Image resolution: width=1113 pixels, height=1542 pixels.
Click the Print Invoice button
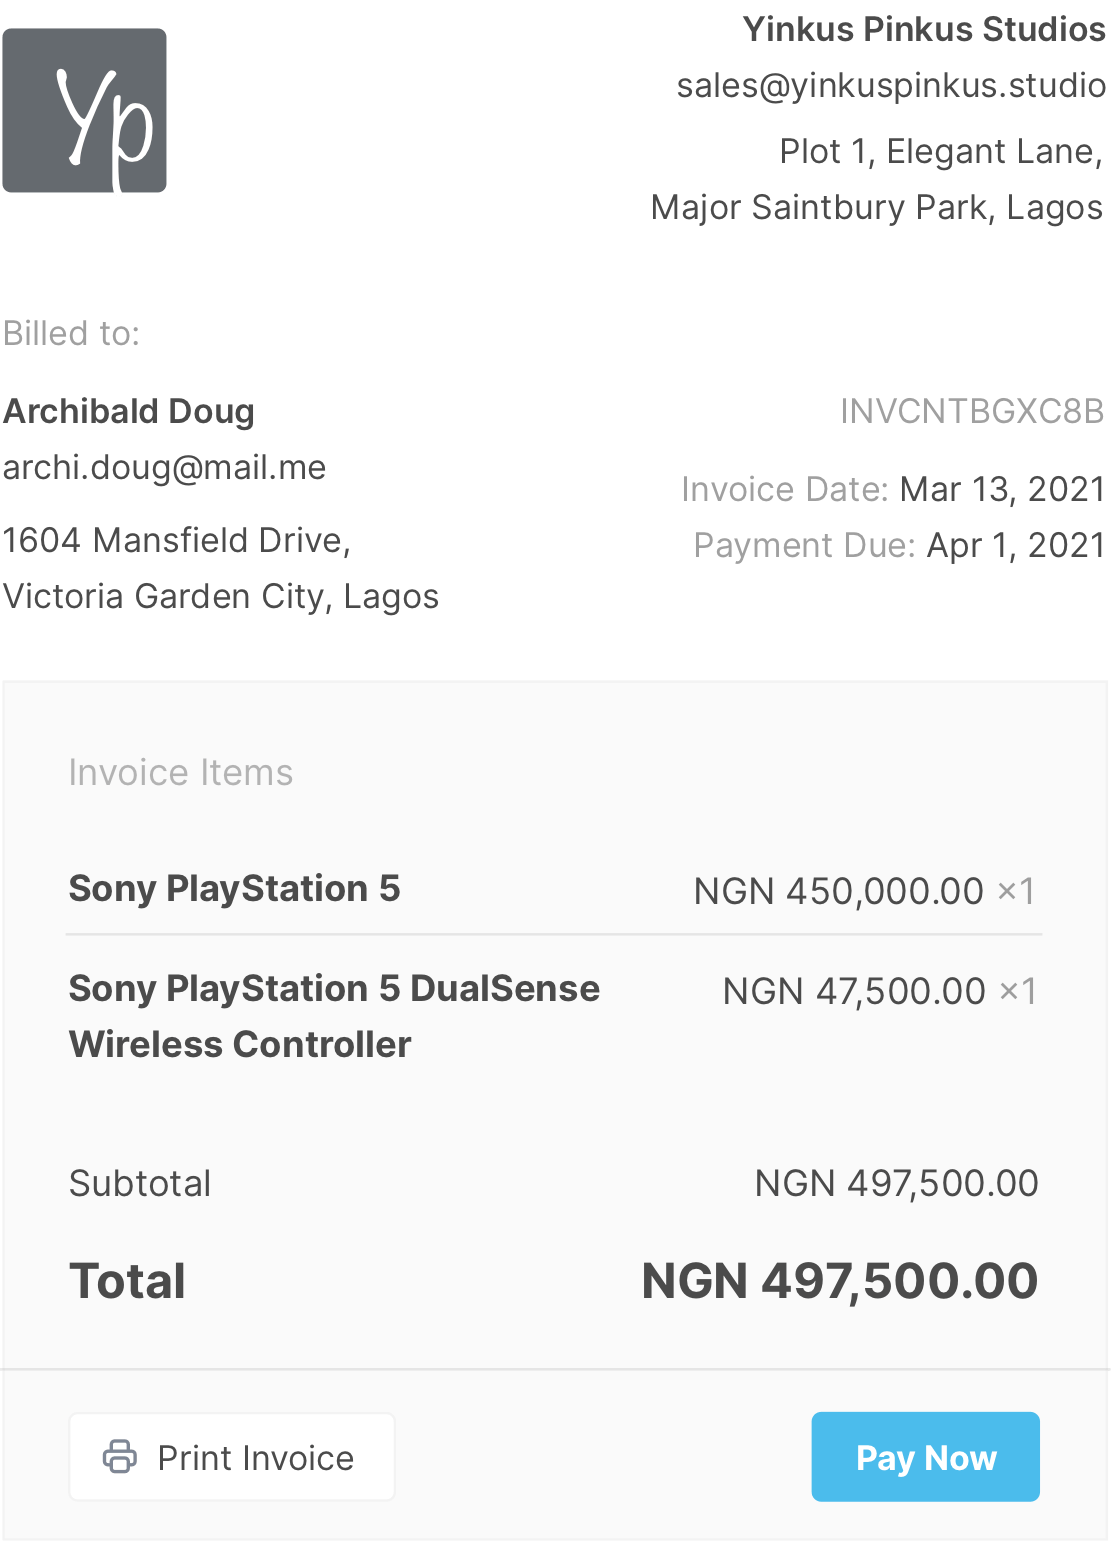click(x=232, y=1457)
